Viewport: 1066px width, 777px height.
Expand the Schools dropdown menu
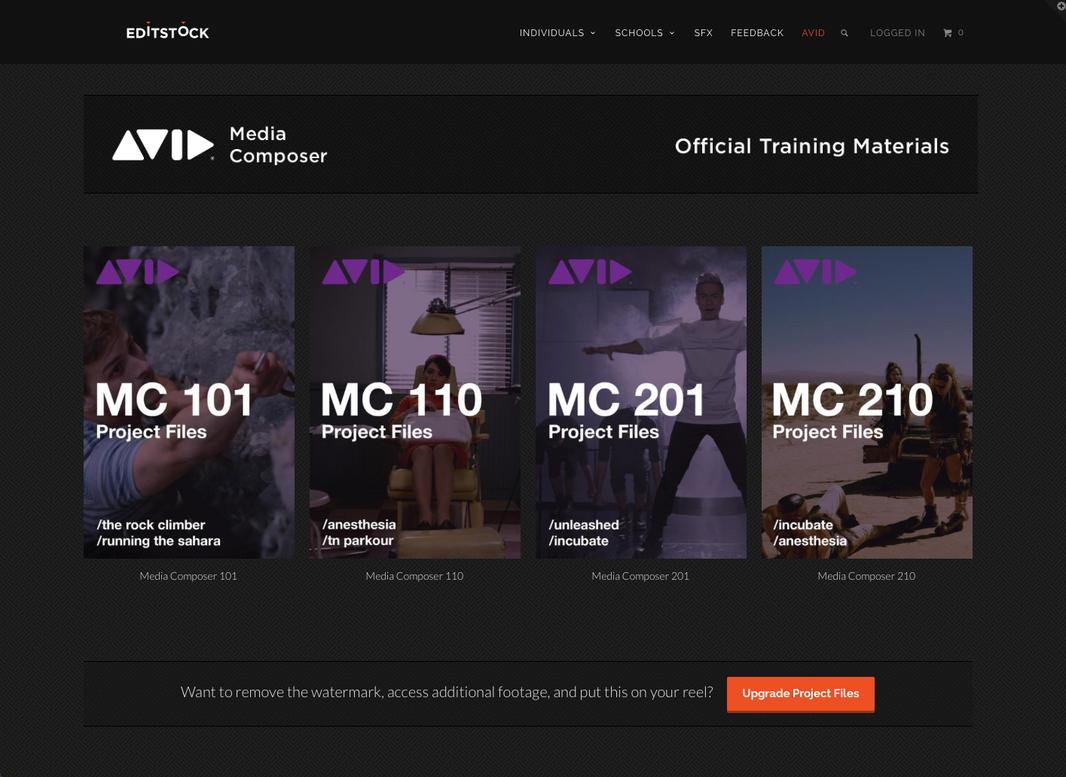(644, 33)
